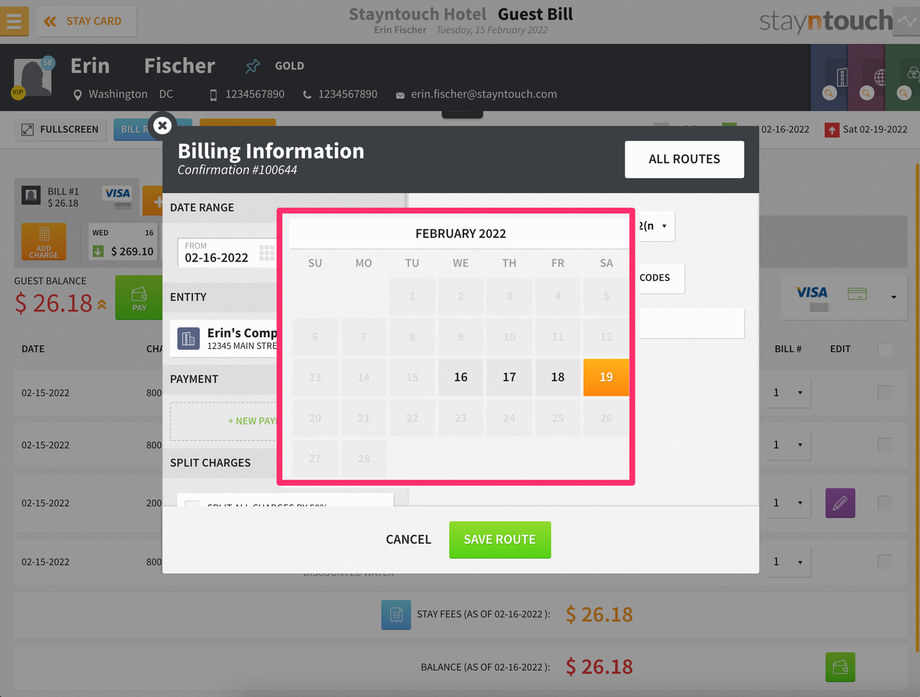Select February 18 in the calendar

coord(557,377)
